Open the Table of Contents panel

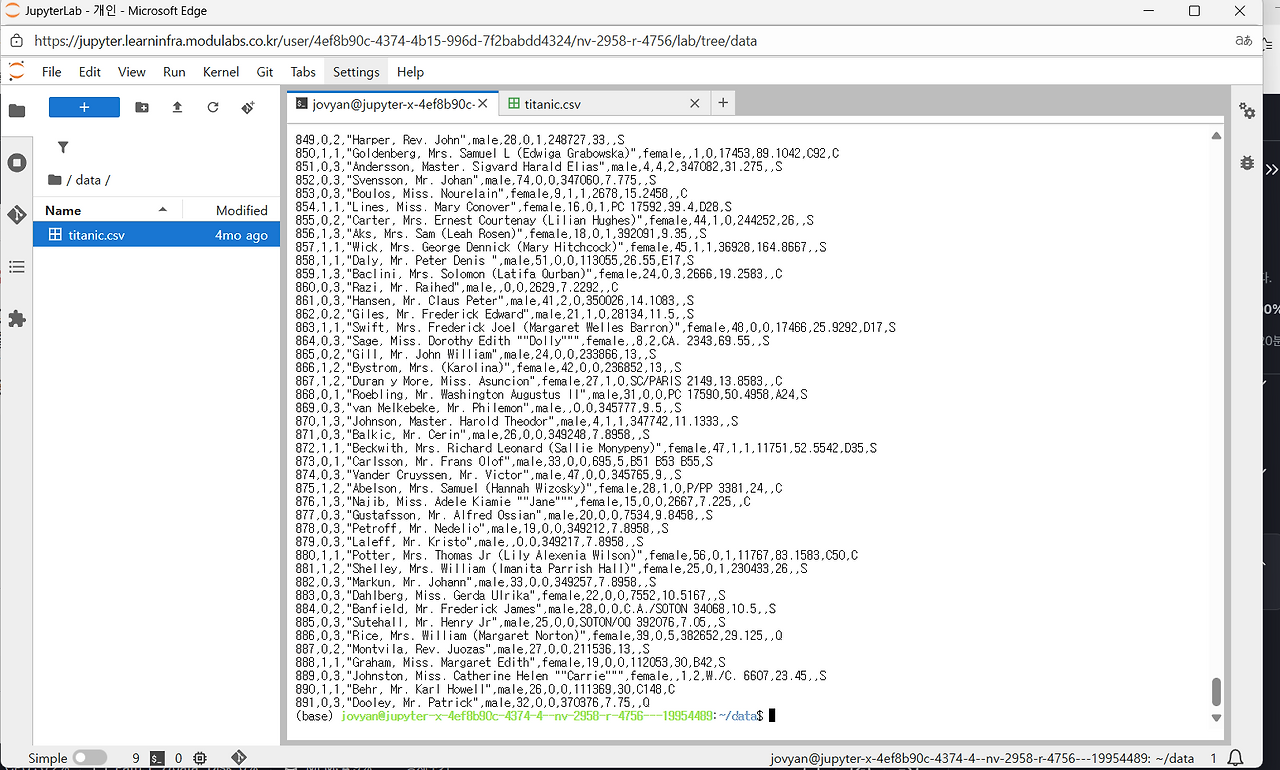[17, 267]
